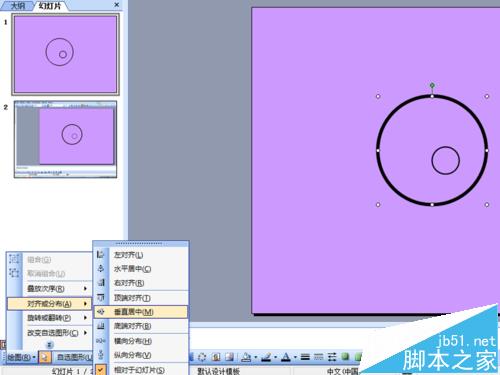
Task: Choose 垂直居中(M) Align Middle
Action: click(x=141, y=312)
